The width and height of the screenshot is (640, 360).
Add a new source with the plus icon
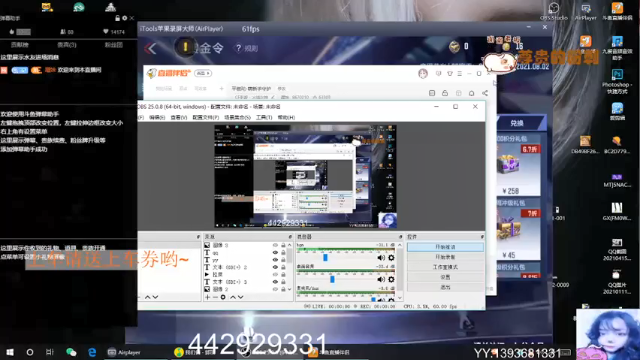(208, 297)
